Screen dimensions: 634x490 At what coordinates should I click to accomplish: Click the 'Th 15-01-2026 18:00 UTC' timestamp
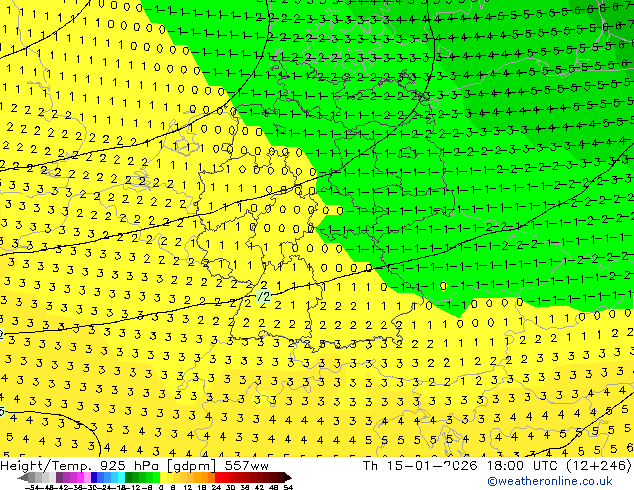pyautogui.click(x=461, y=465)
